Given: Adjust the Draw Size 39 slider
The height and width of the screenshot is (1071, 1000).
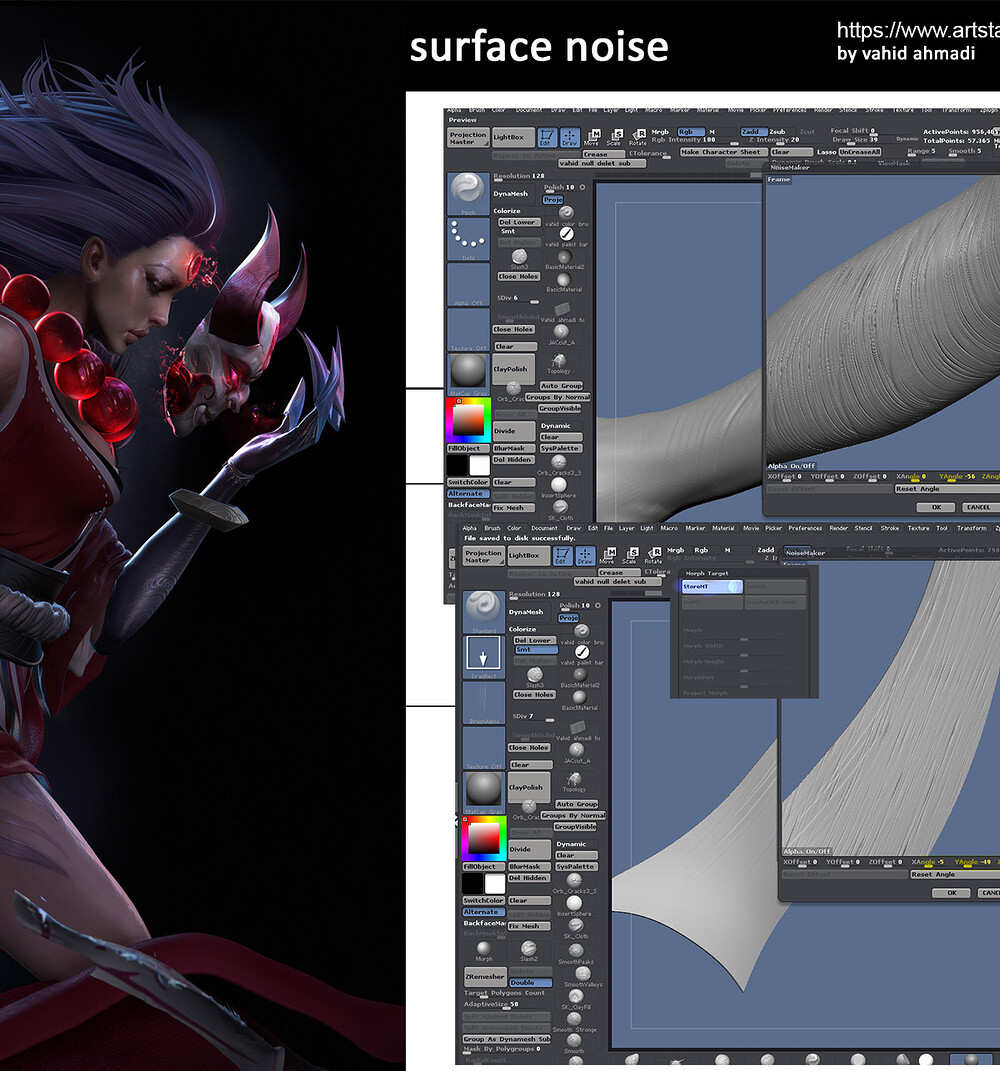Looking at the screenshot, I should coord(855,140).
